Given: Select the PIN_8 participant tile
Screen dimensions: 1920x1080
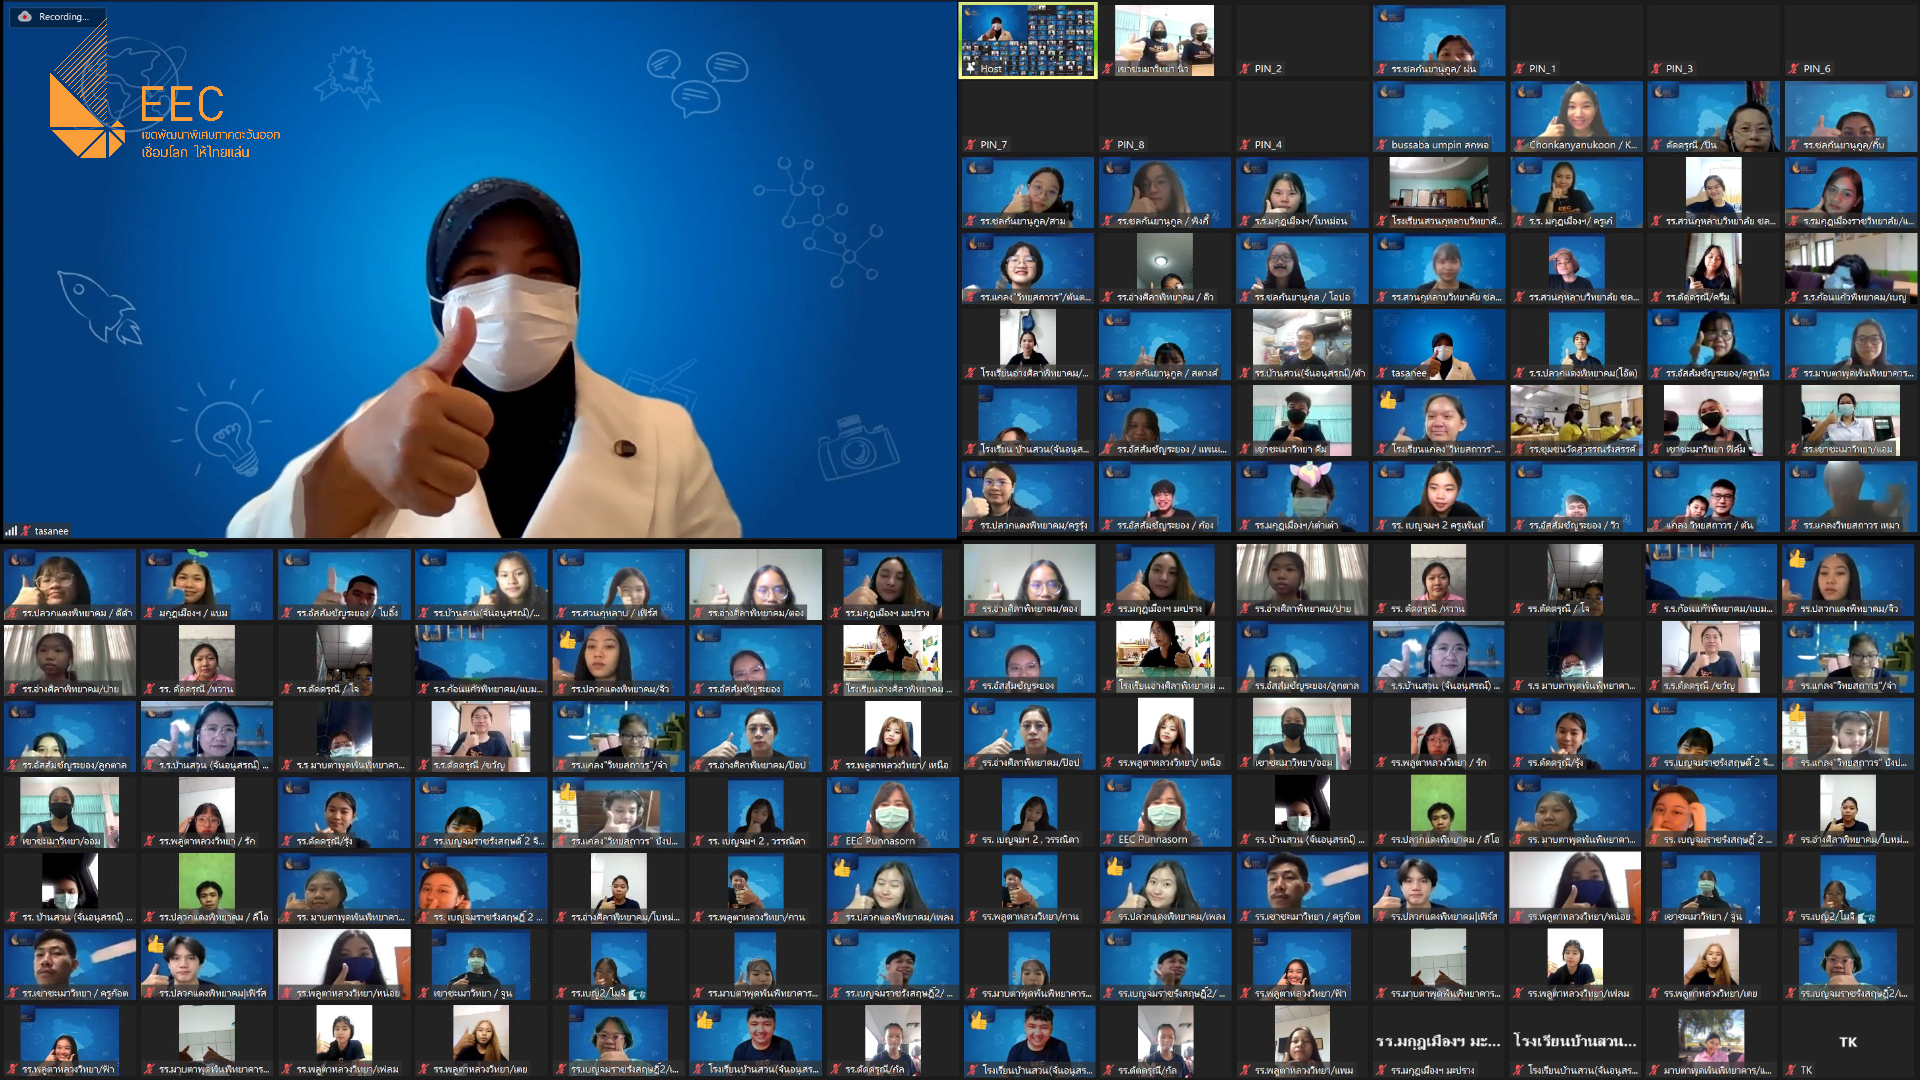Looking at the screenshot, I should point(1164,116).
